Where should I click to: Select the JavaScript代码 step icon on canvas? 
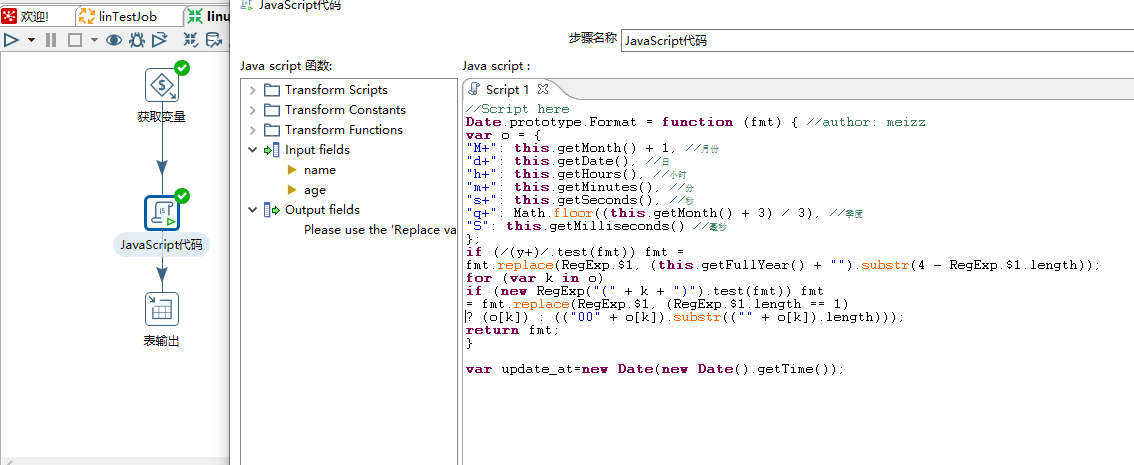pos(161,213)
